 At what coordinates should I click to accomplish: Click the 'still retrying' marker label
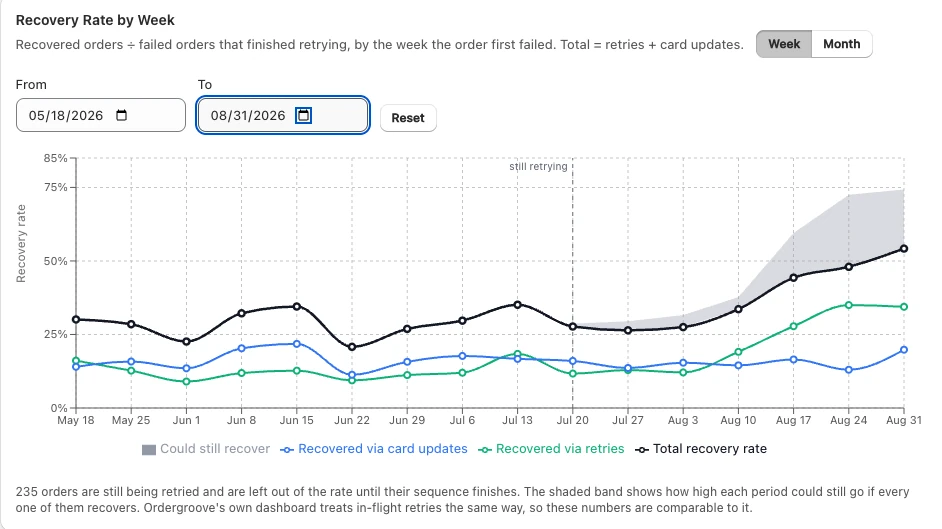click(x=538, y=166)
